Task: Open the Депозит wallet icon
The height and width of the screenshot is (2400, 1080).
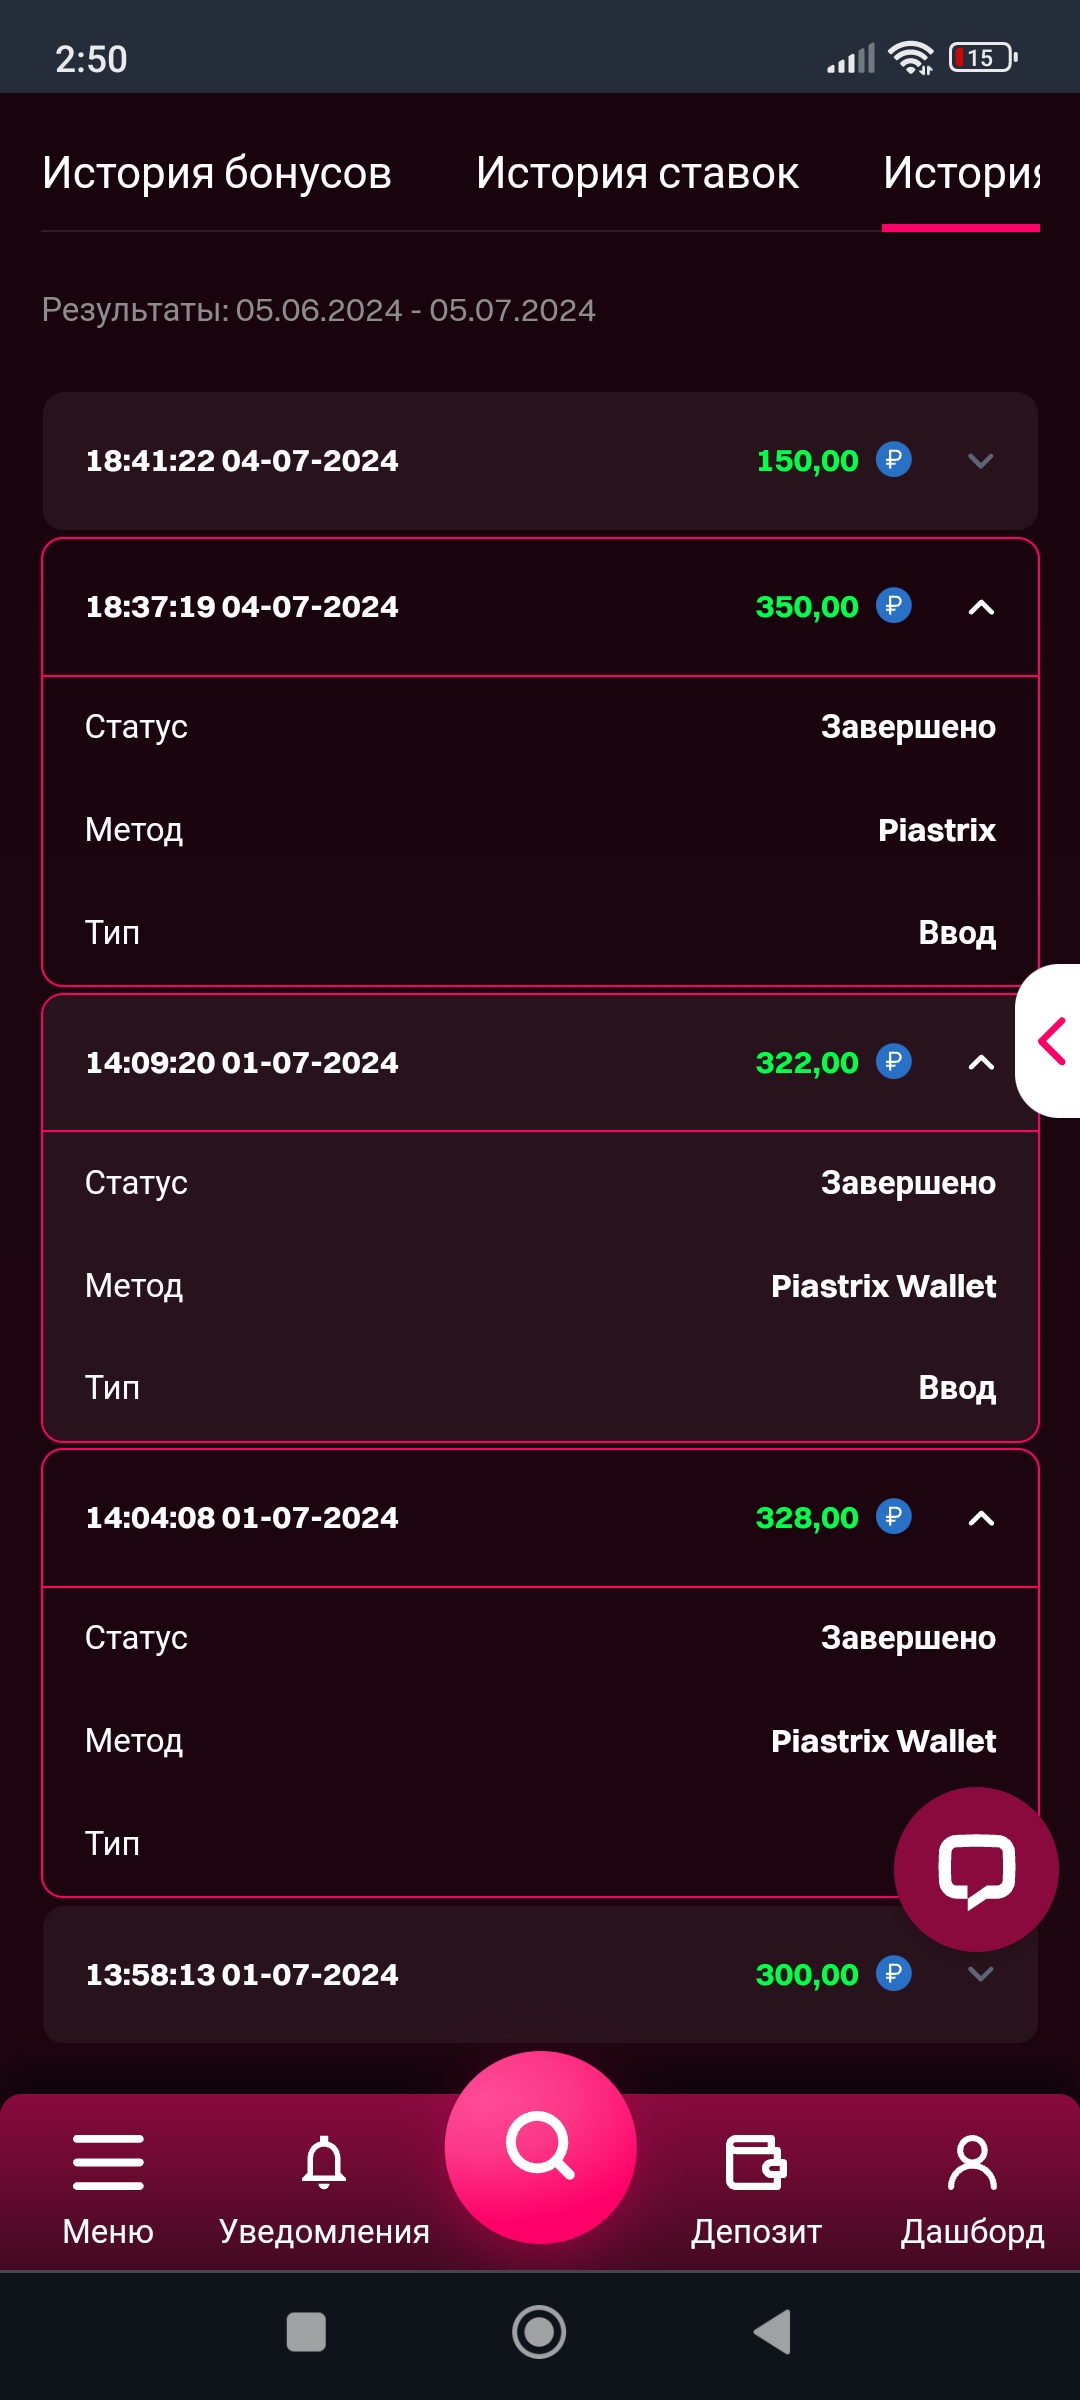Action: [756, 2162]
